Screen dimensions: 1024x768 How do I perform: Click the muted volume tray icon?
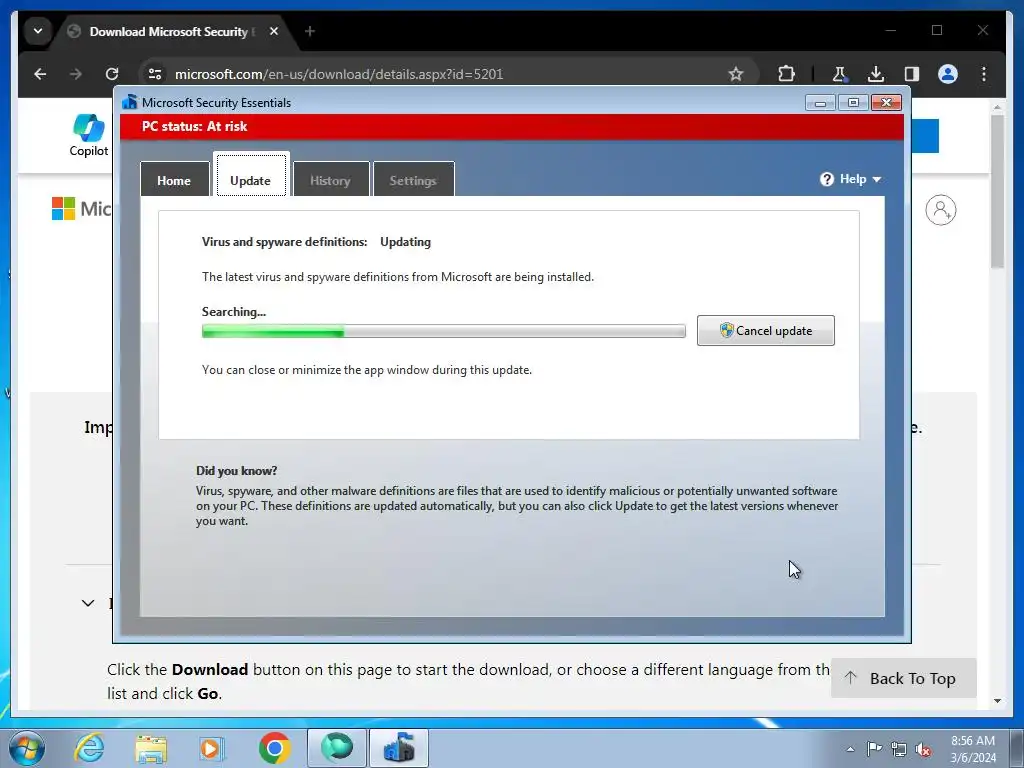click(x=923, y=749)
